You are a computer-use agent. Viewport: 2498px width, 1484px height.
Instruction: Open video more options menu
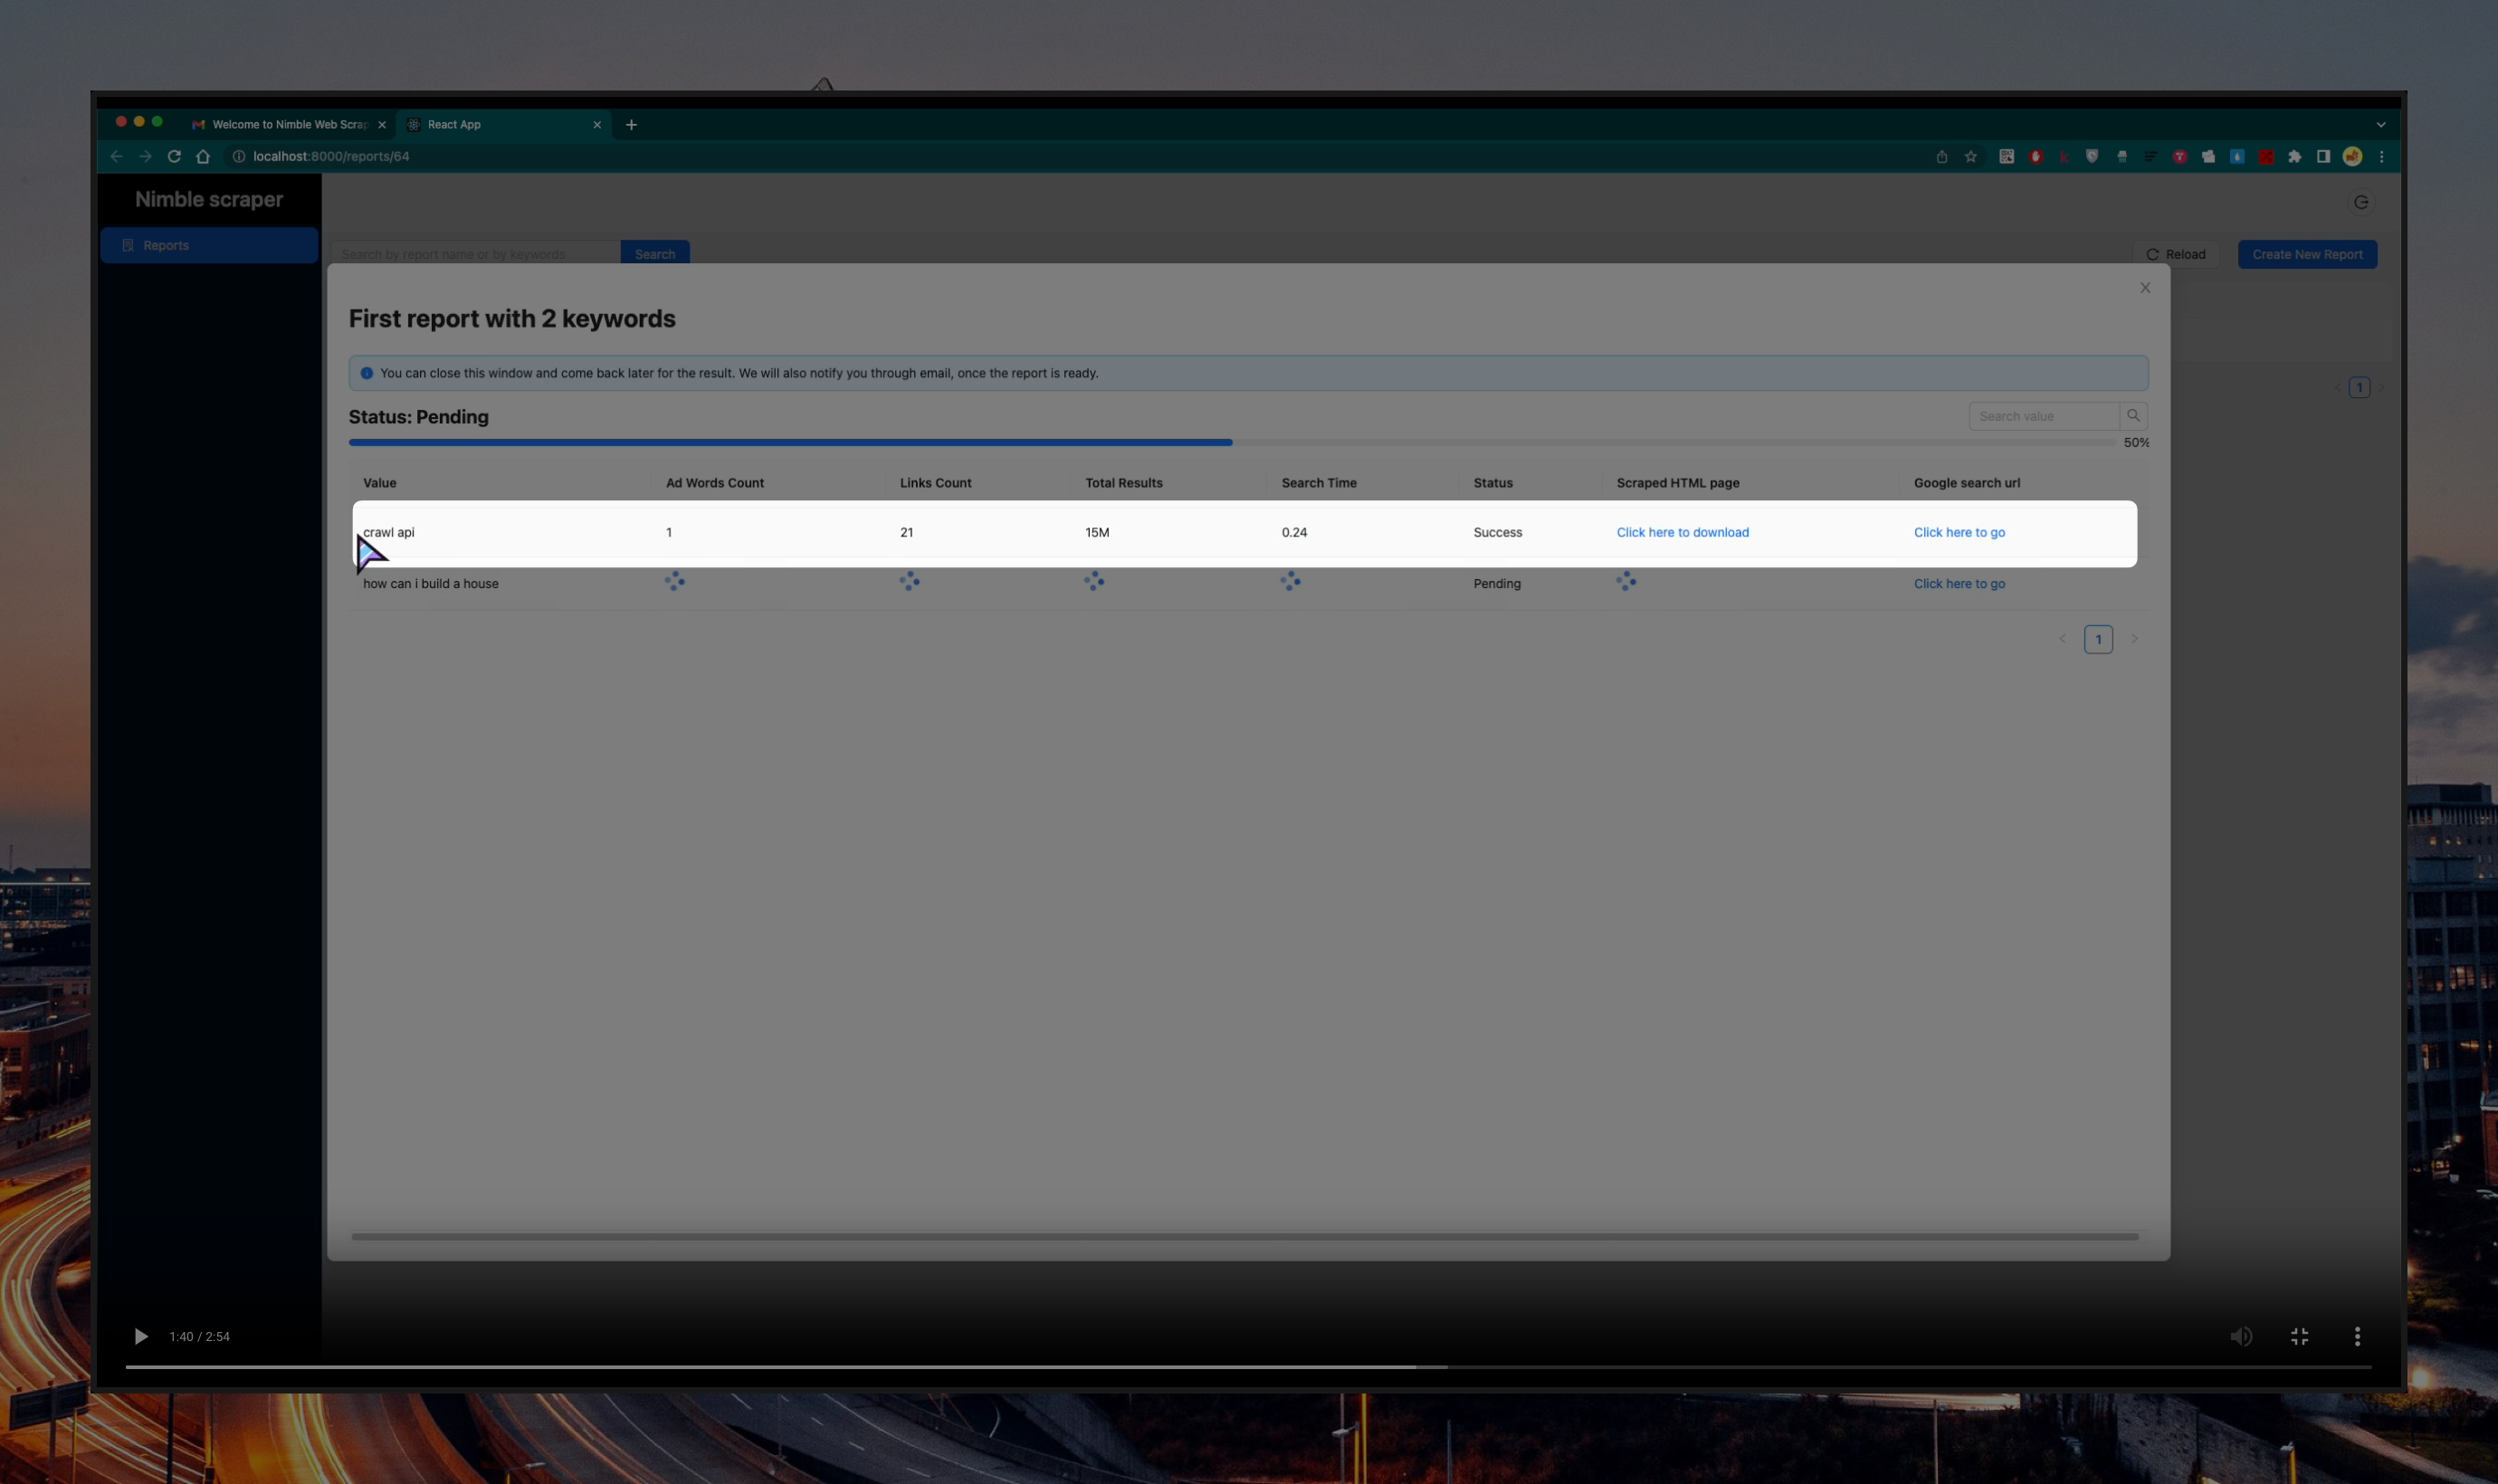click(2357, 1336)
